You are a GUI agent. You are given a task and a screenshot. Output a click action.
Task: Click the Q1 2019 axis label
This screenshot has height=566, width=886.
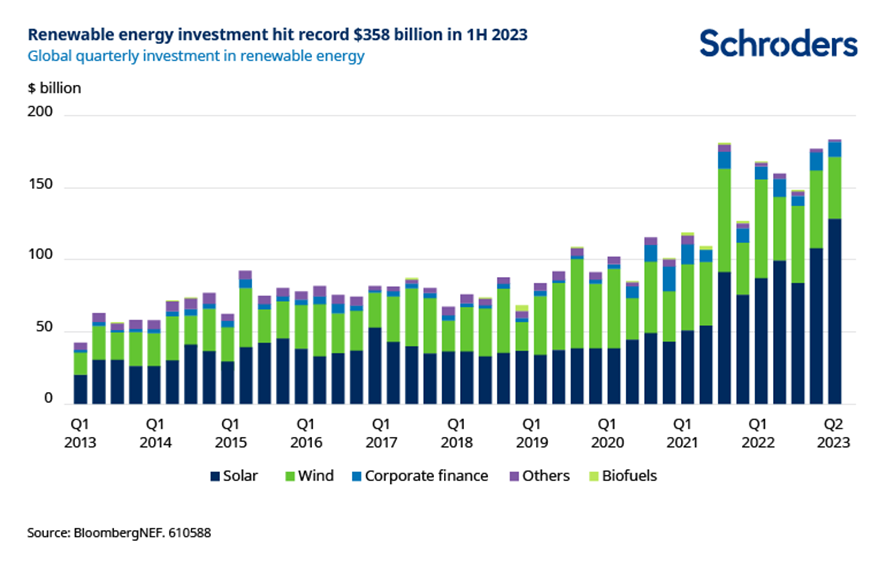pyautogui.click(x=532, y=433)
